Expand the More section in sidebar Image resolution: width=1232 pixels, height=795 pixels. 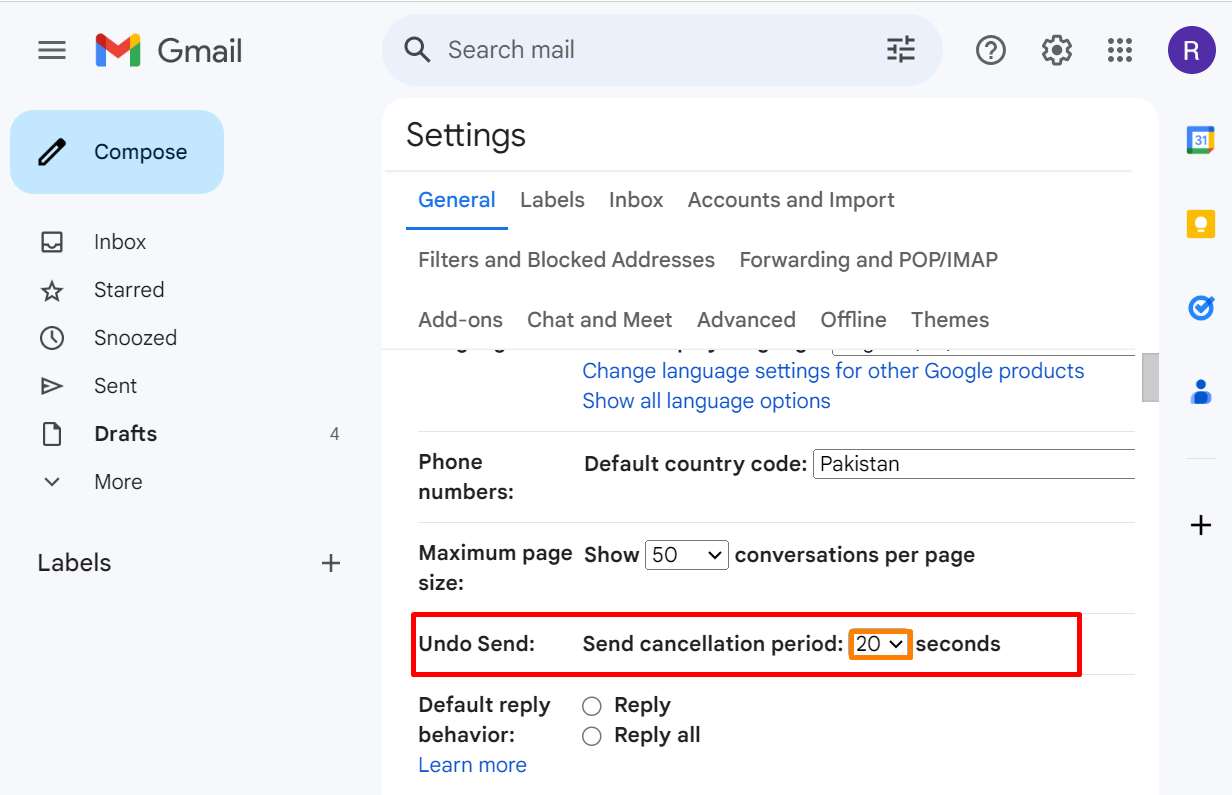[117, 482]
